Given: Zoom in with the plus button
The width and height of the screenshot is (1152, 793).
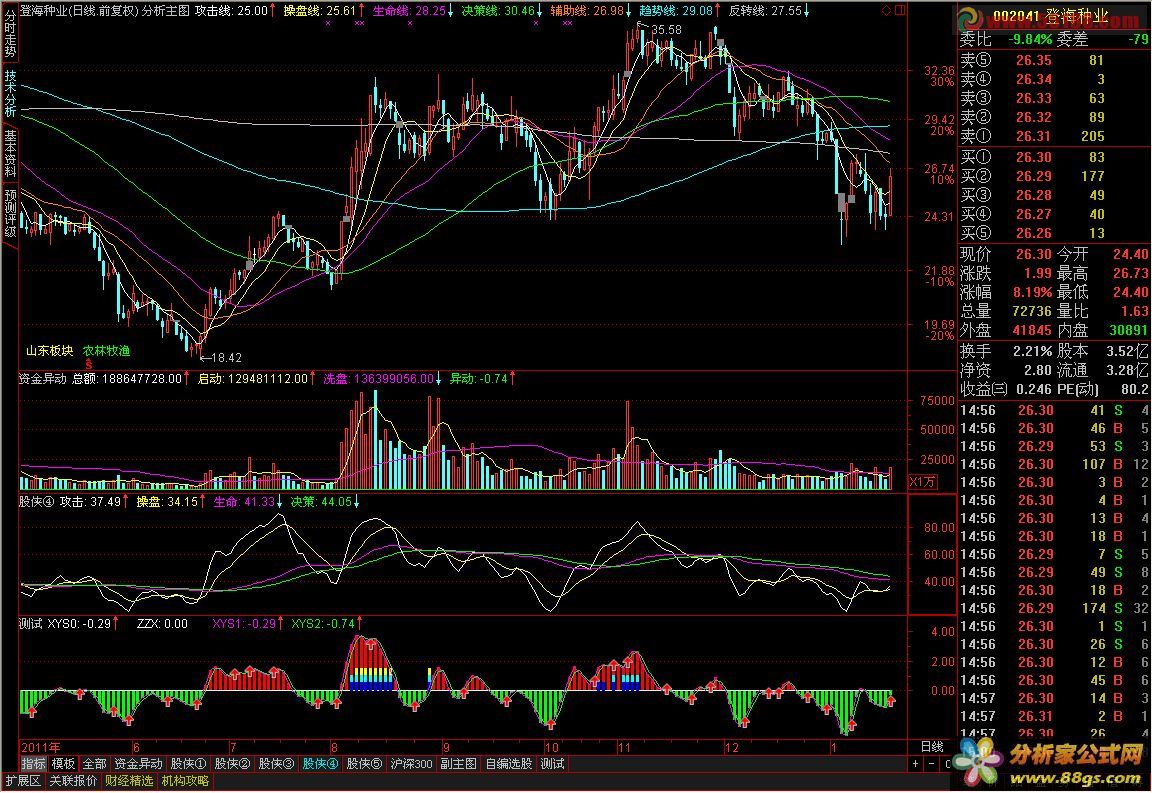Looking at the screenshot, I should tap(915, 764).
